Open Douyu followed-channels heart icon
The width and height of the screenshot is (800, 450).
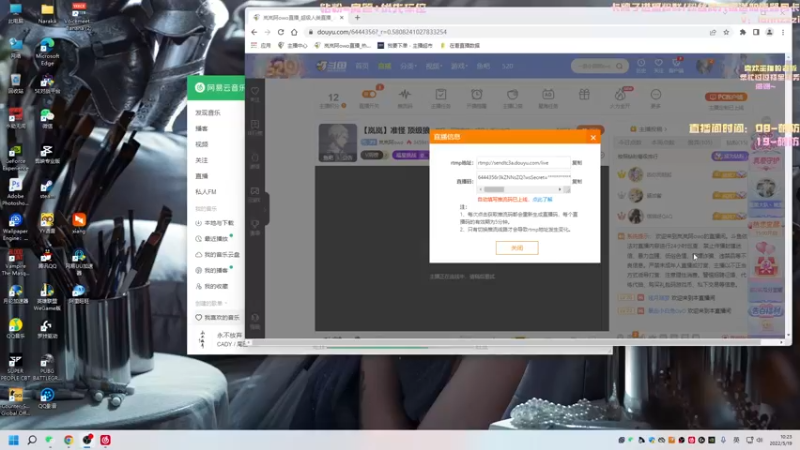click(659, 65)
